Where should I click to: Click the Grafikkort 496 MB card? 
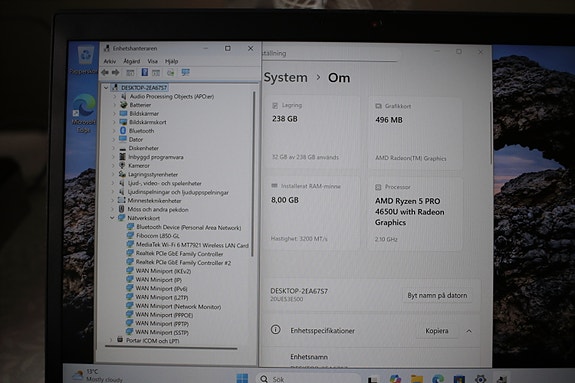[x=415, y=133]
